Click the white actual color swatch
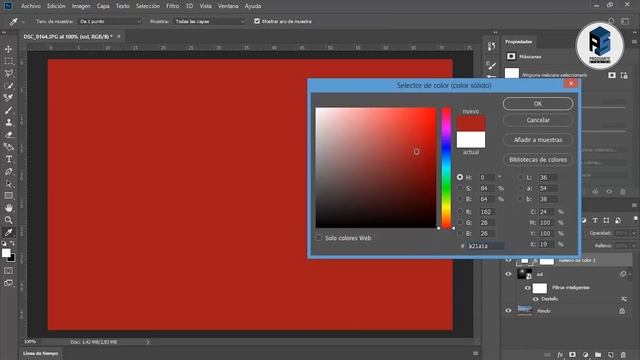Viewport: 640px width, 360px height. tap(471, 140)
